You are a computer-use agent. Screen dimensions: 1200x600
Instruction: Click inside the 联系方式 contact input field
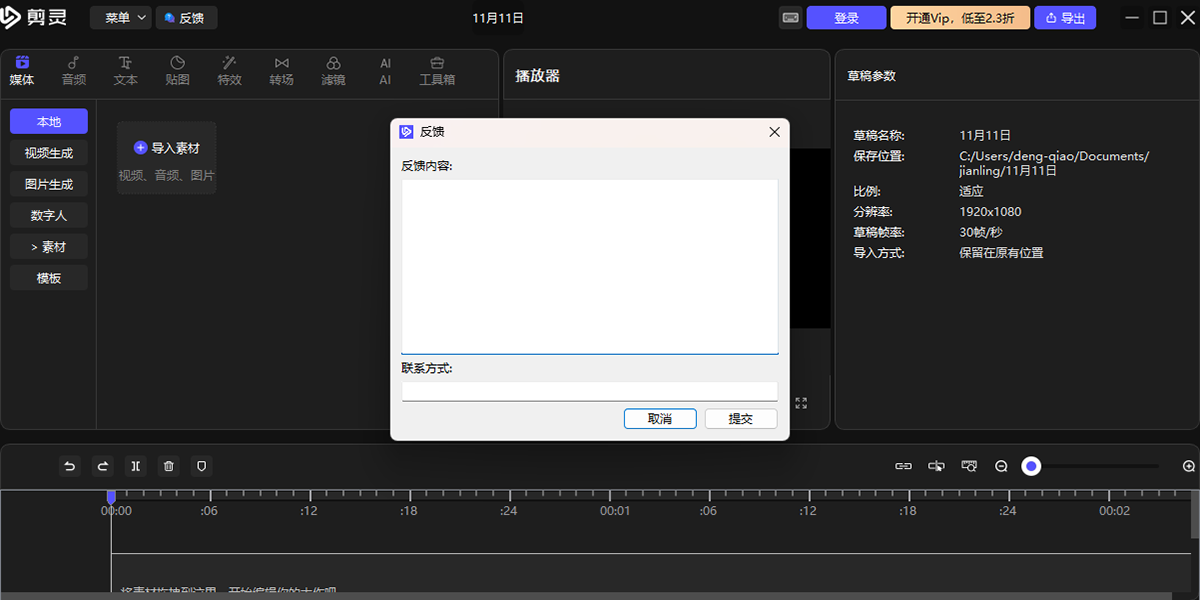pos(589,390)
